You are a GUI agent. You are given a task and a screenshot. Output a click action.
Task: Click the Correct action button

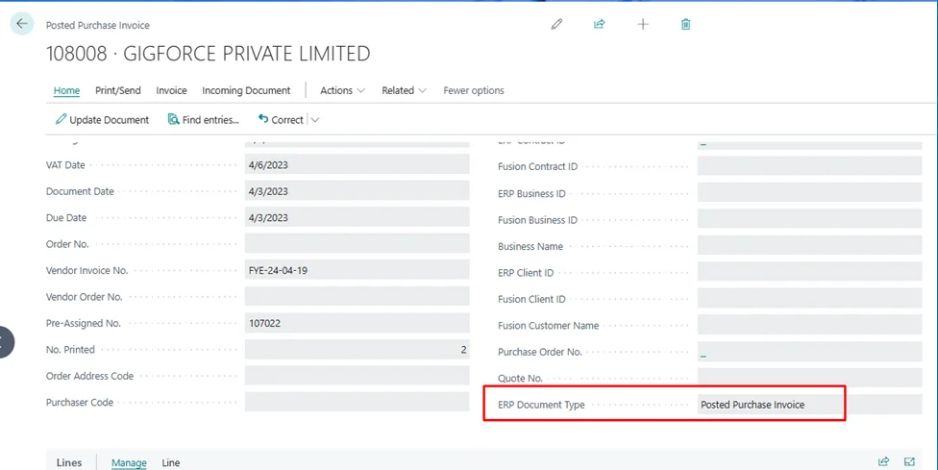281,120
